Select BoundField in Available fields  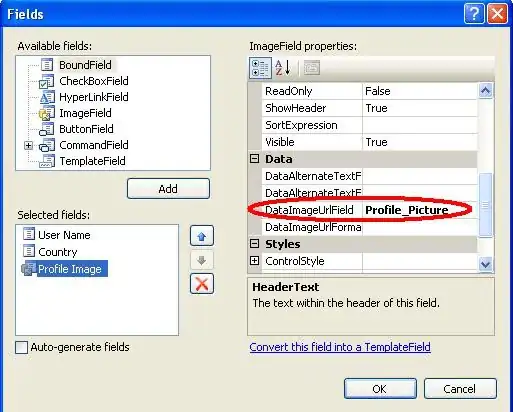point(85,65)
